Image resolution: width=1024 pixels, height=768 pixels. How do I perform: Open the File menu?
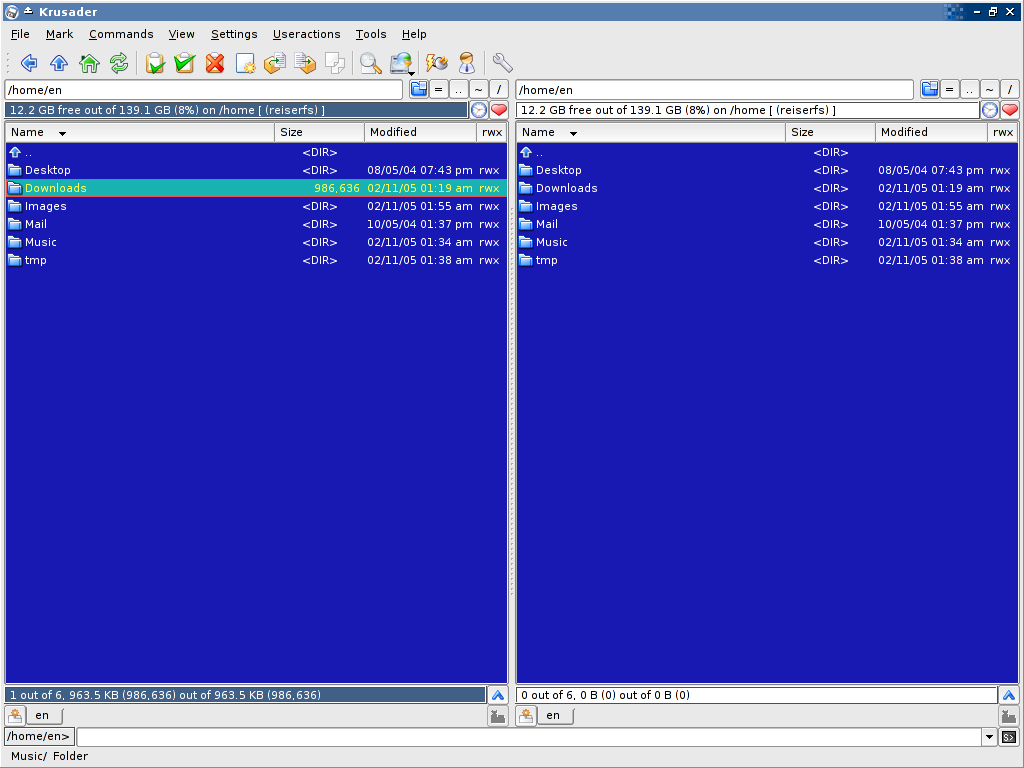[x=20, y=35]
